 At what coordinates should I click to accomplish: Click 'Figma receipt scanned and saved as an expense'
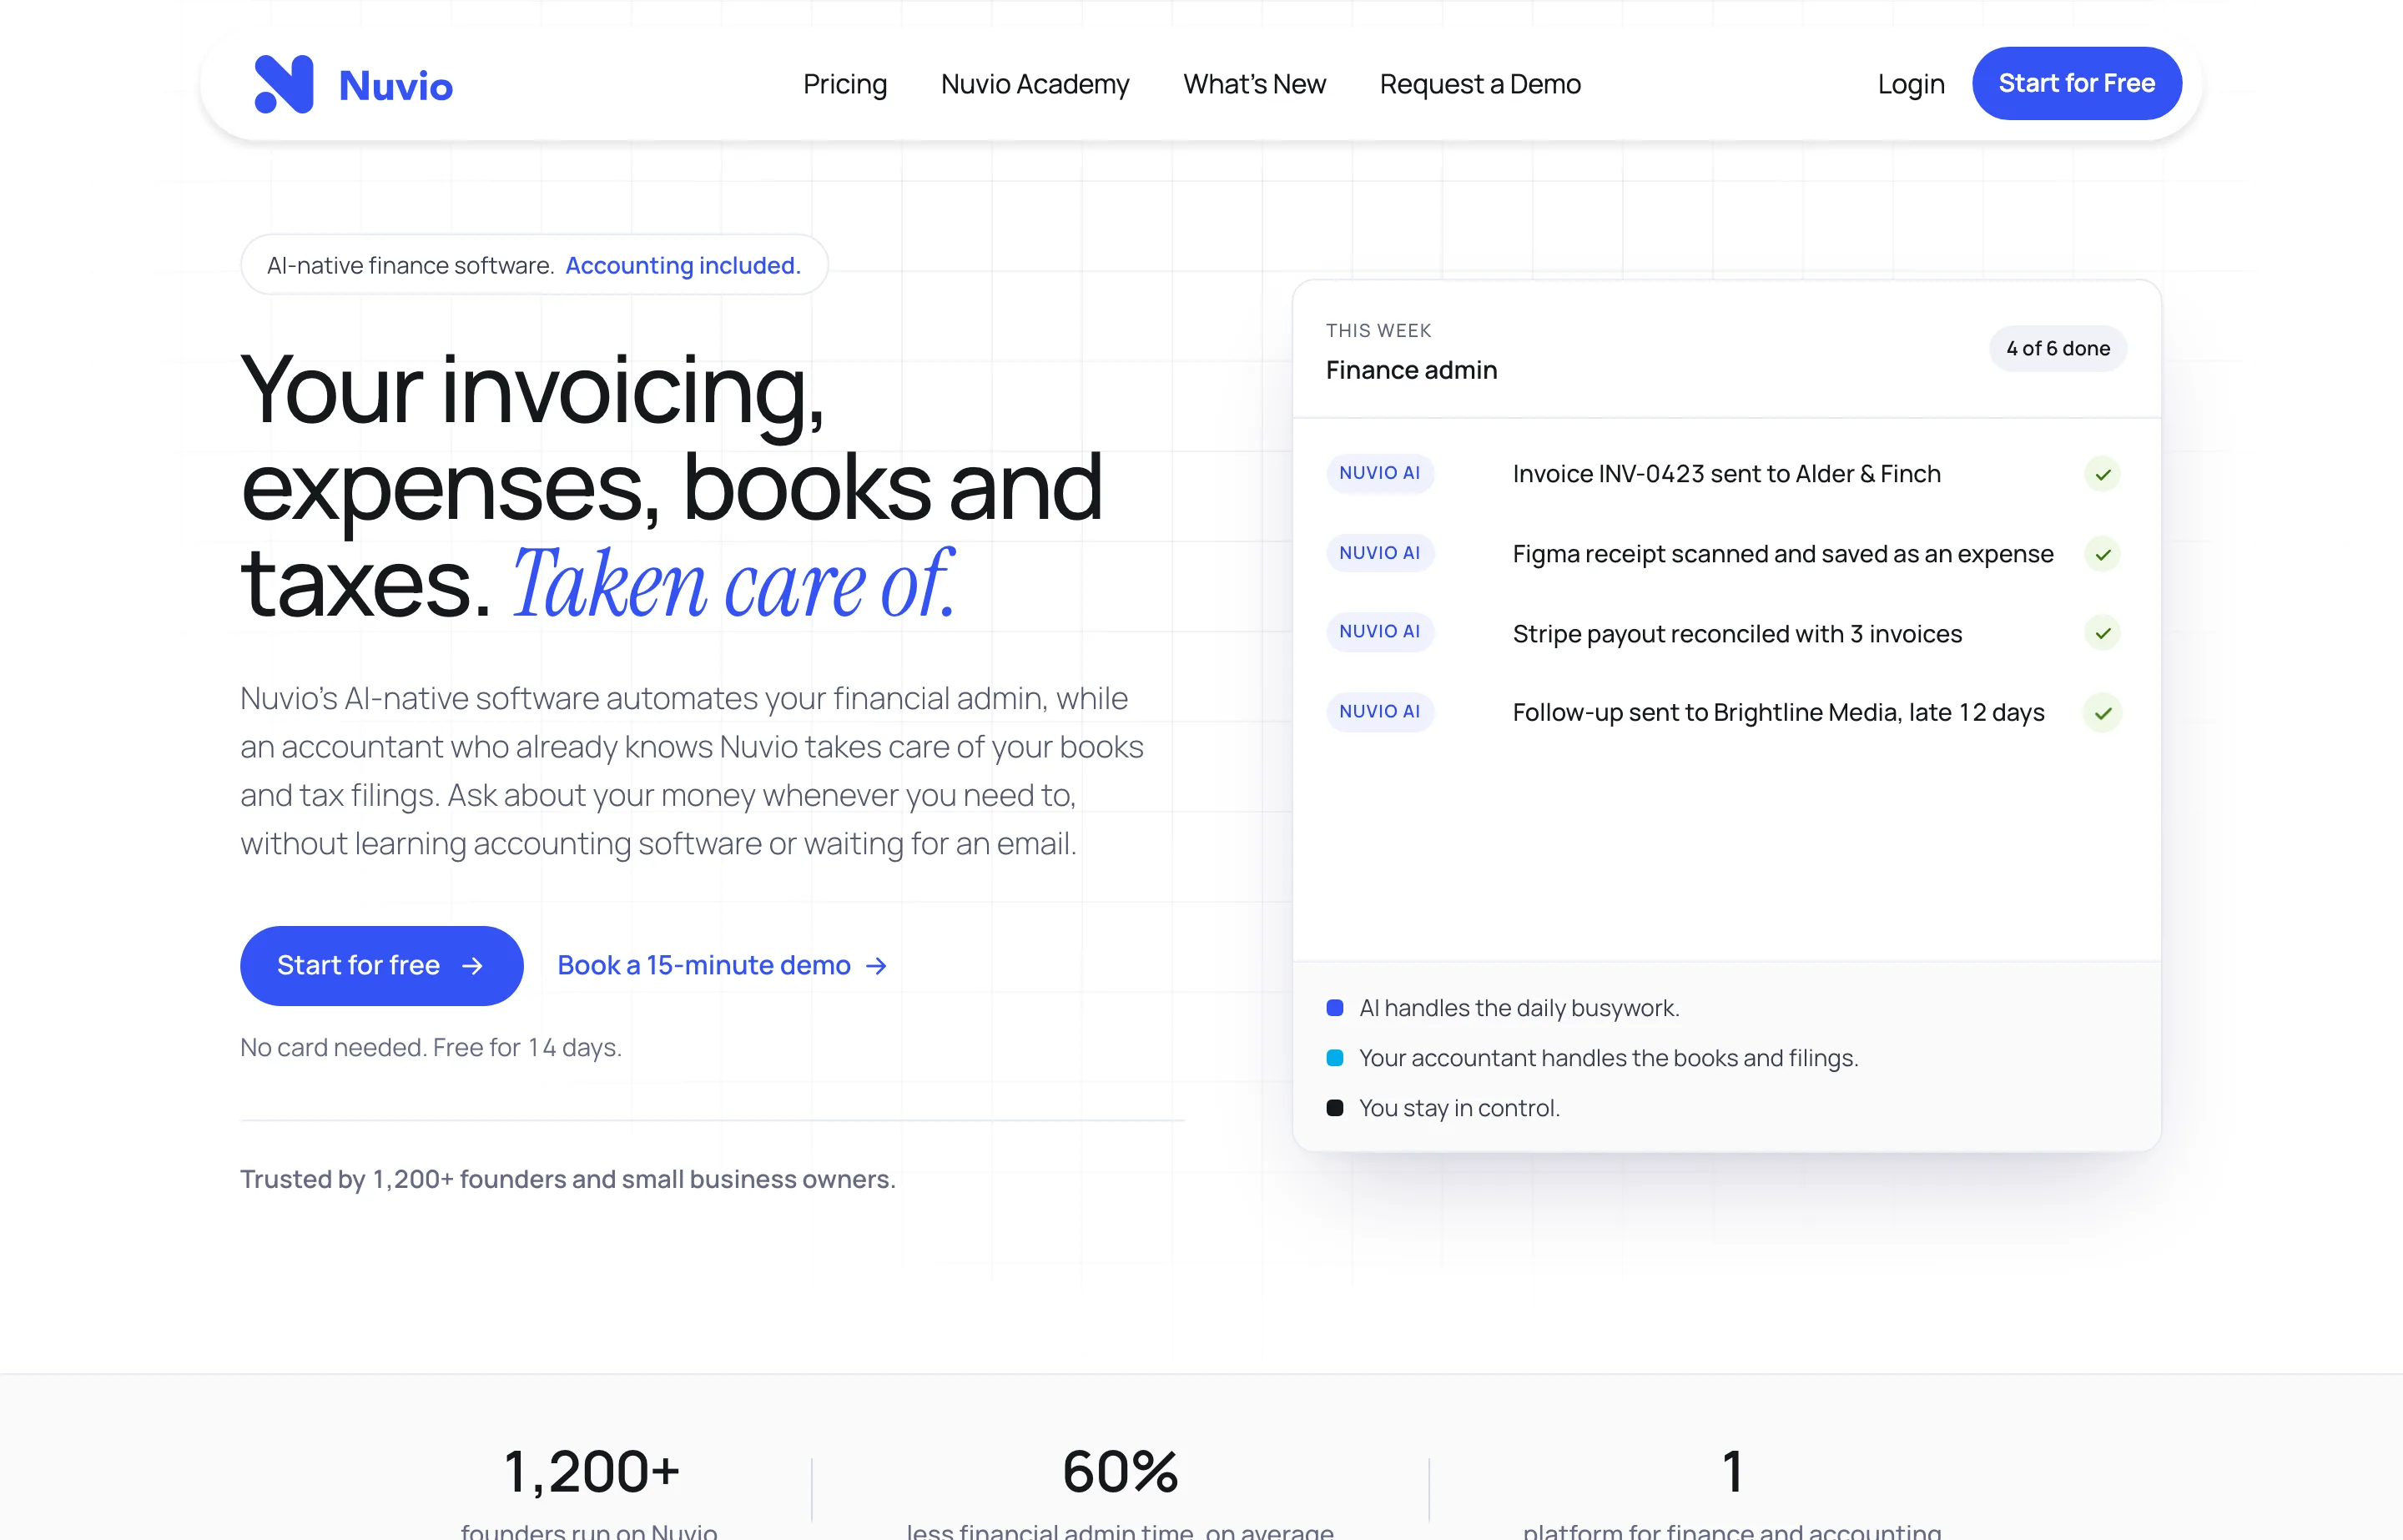pos(1782,554)
